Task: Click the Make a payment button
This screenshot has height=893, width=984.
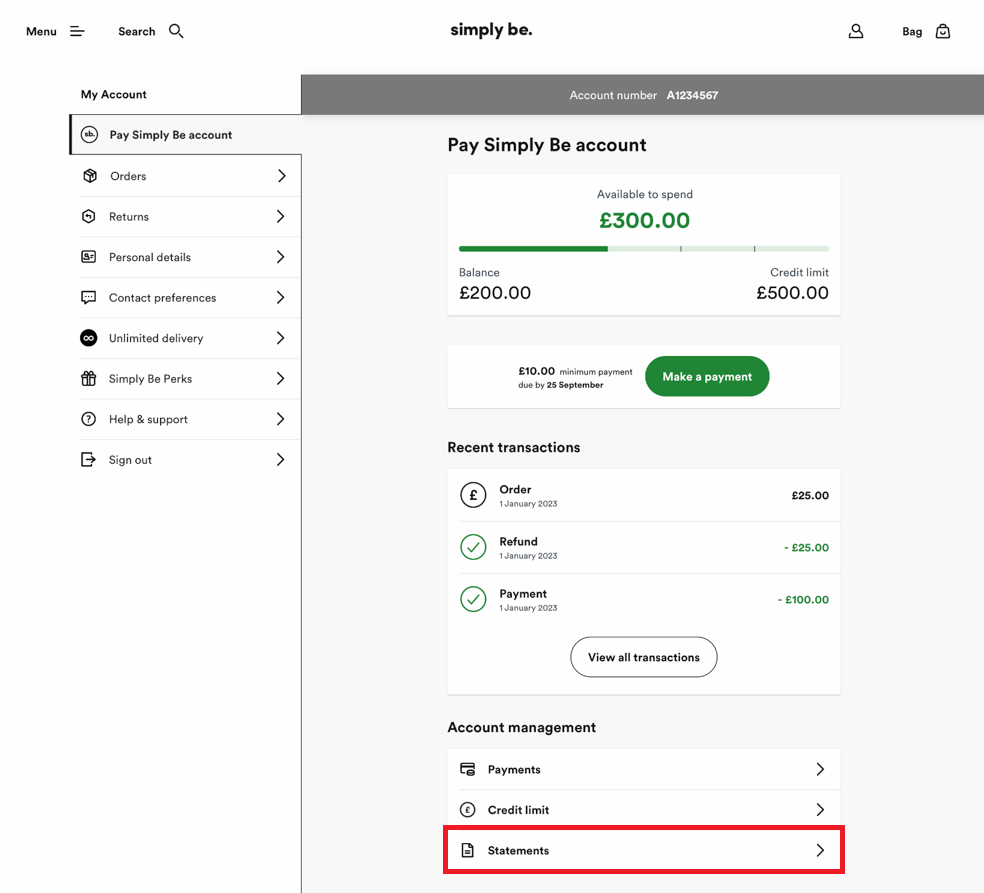Action: [x=707, y=377]
